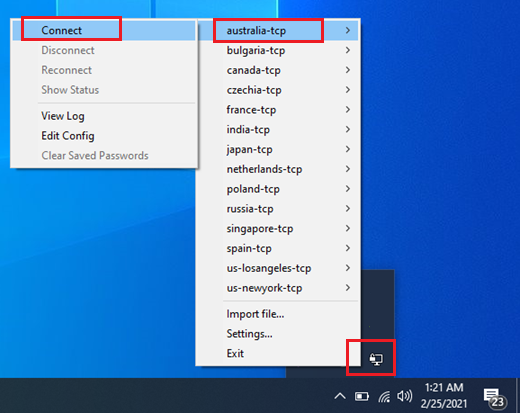Expand the japan-tcp submenu arrow
Viewport: 520px width, 413px height.
pyautogui.click(x=348, y=149)
